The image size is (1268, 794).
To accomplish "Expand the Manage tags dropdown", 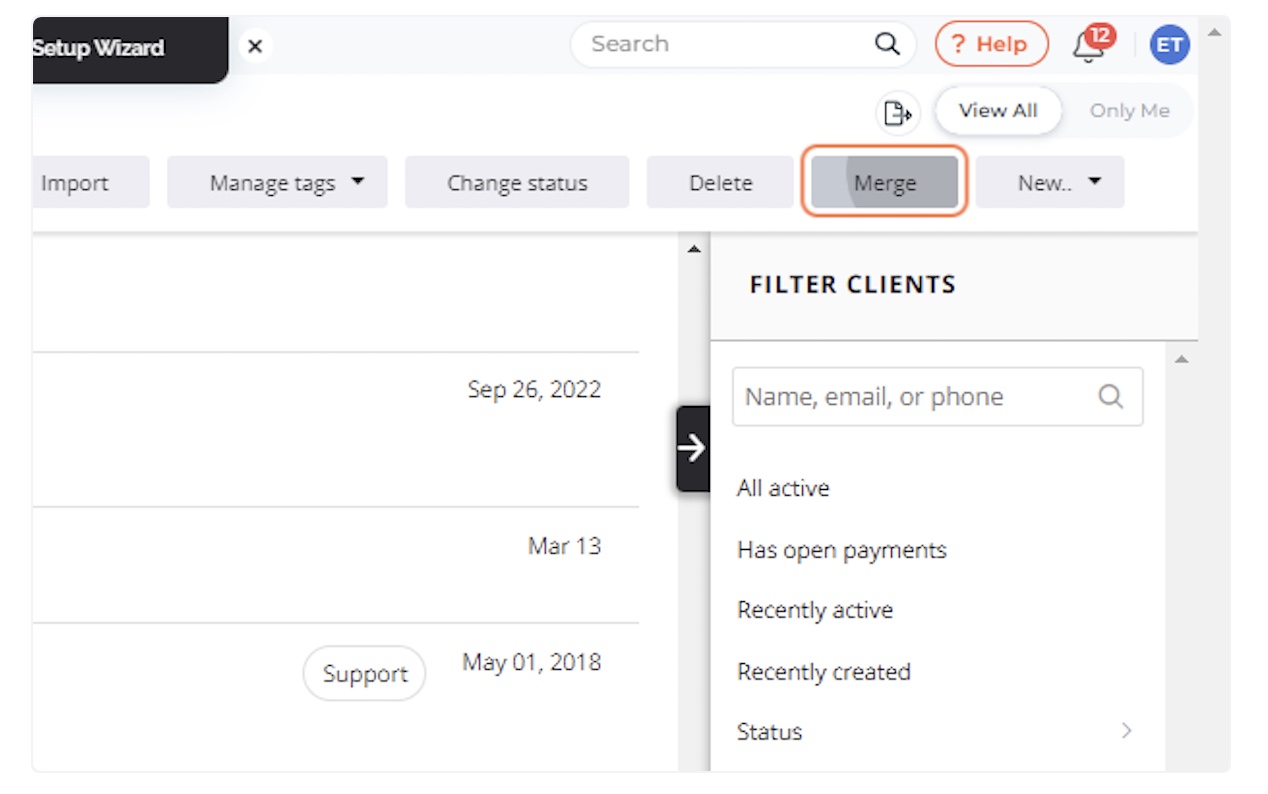I will [x=277, y=182].
